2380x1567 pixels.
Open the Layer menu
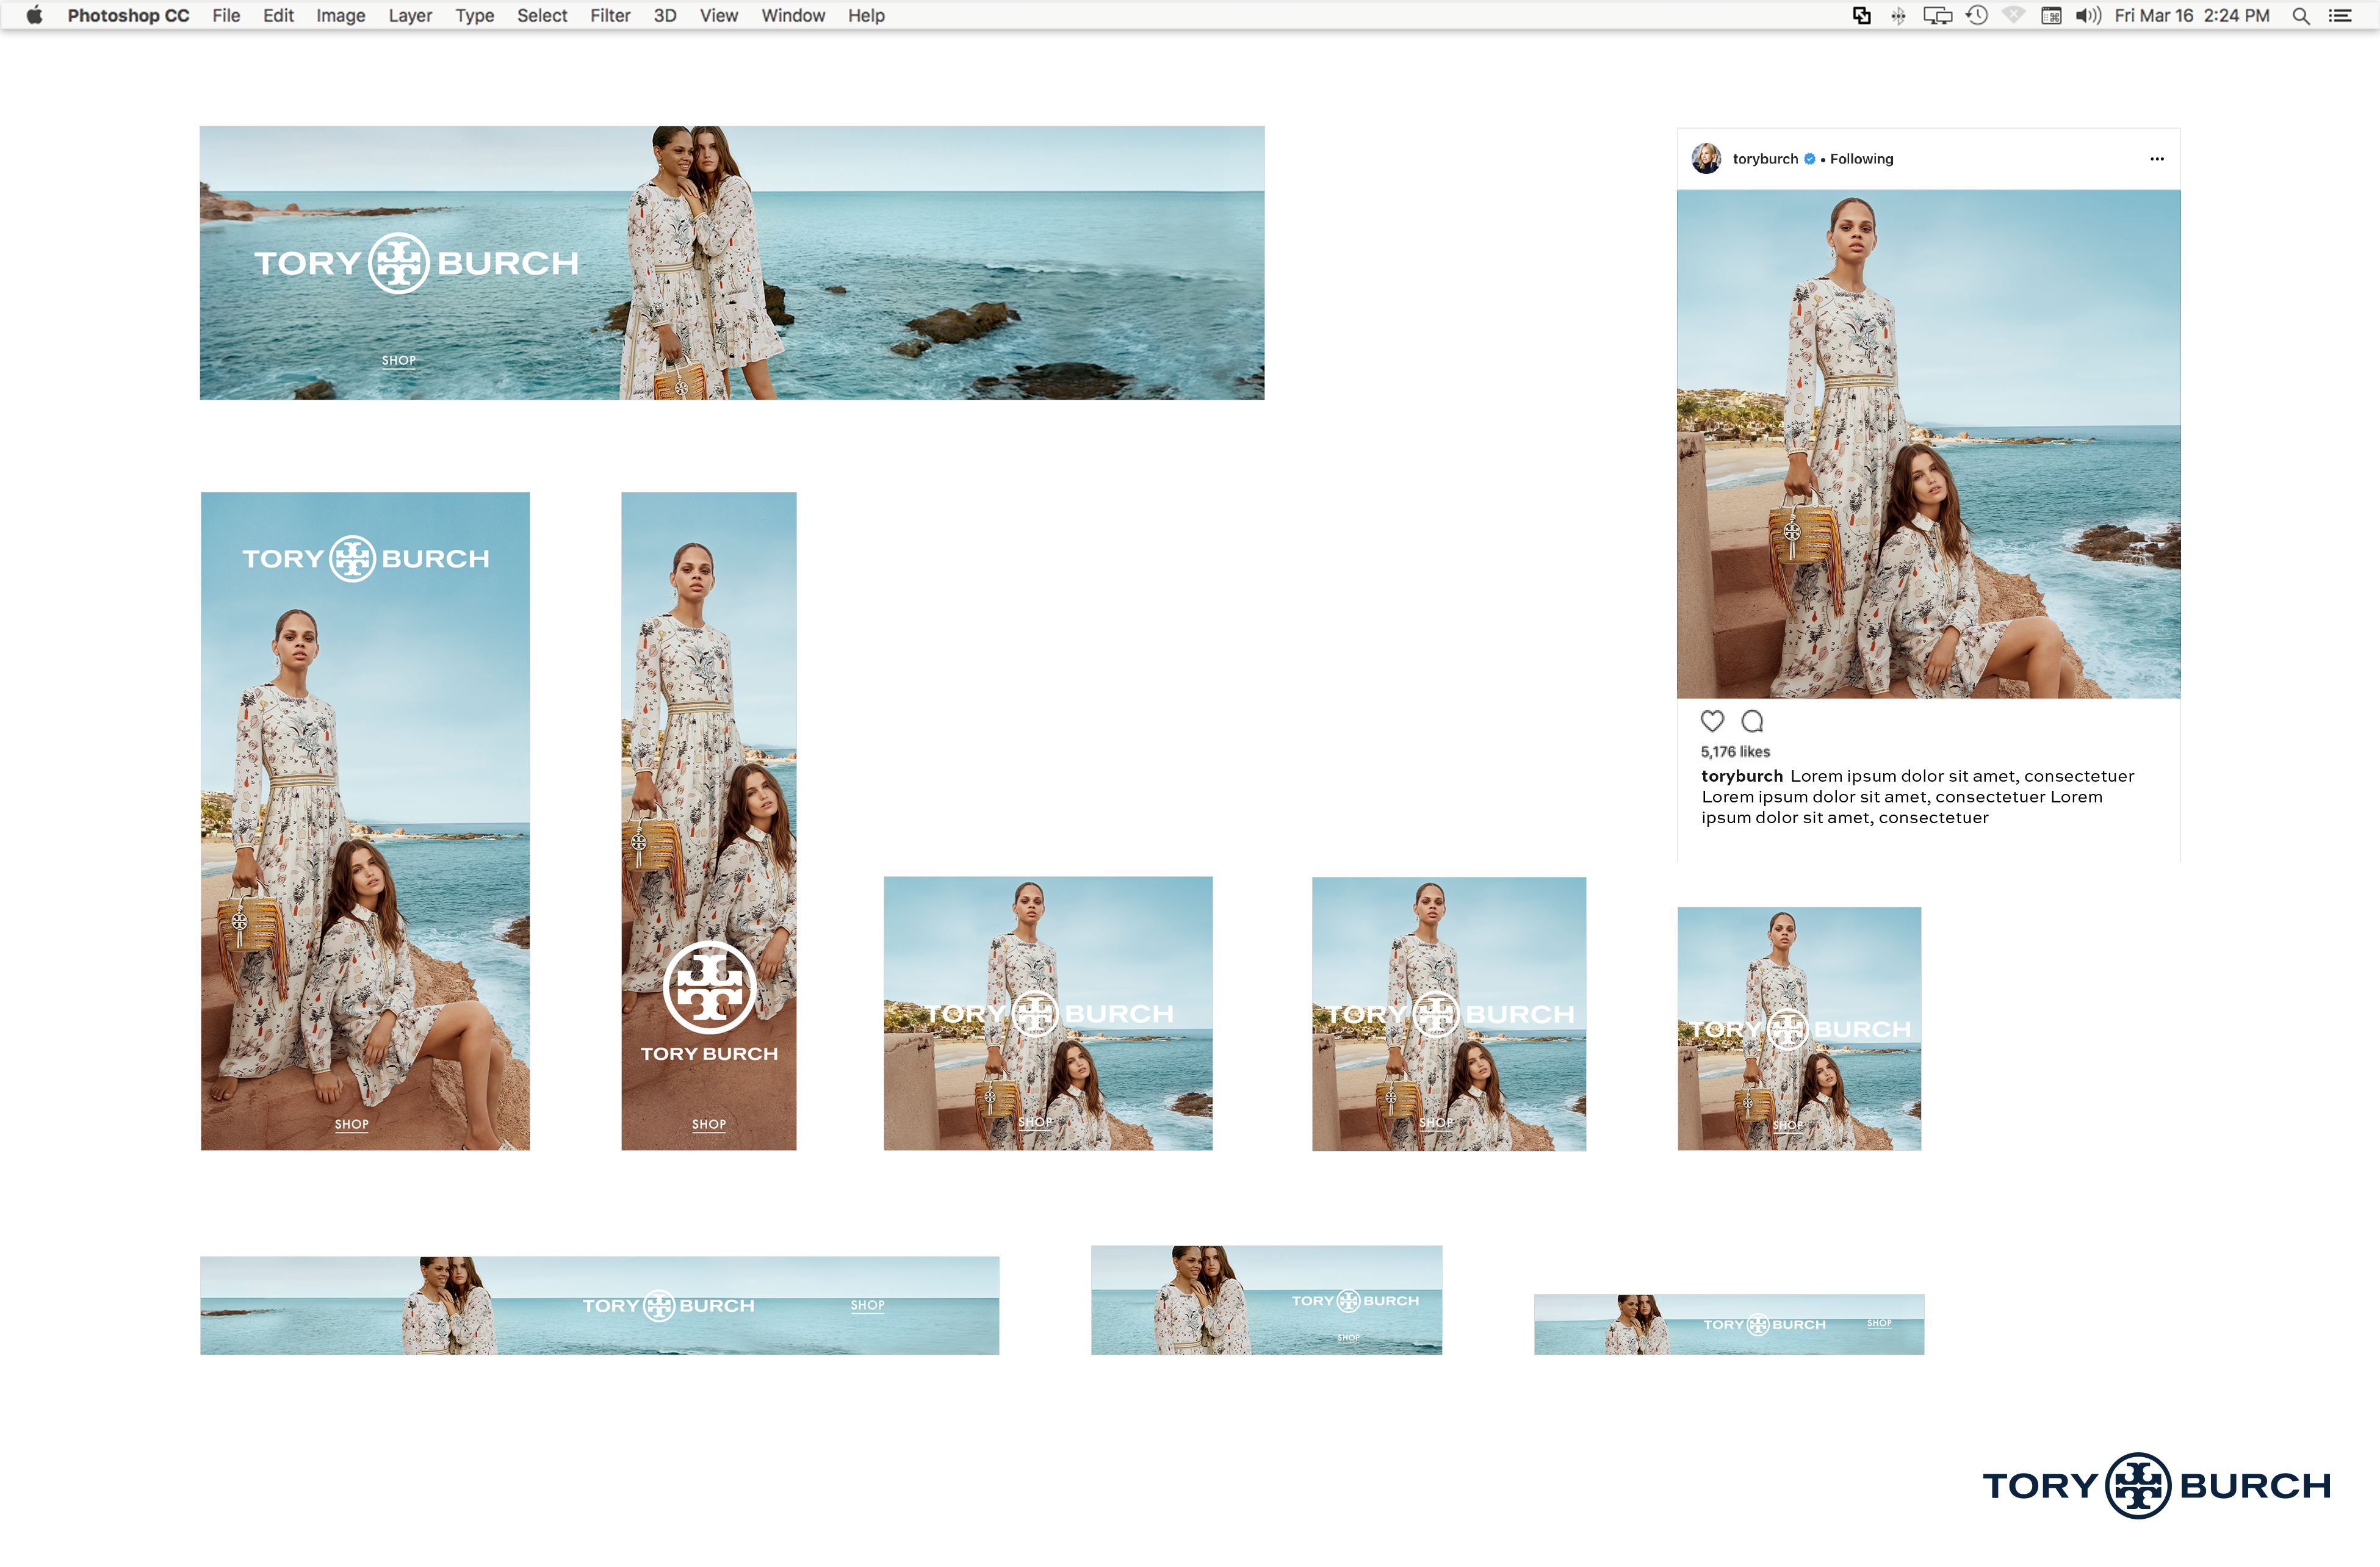pyautogui.click(x=410, y=15)
